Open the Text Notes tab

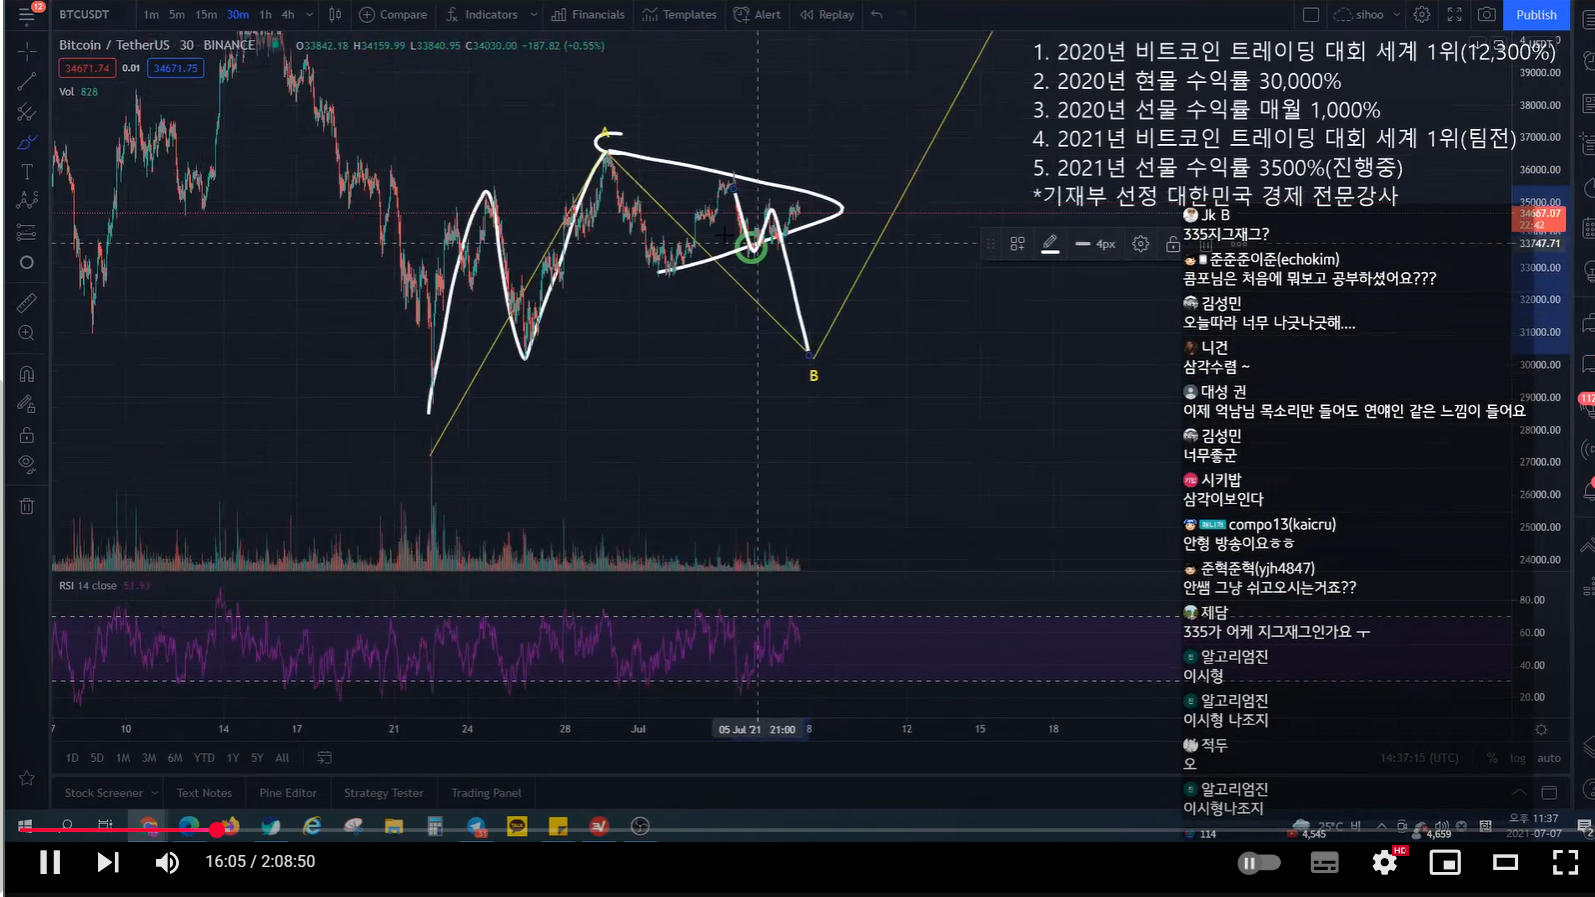[204, 793]
